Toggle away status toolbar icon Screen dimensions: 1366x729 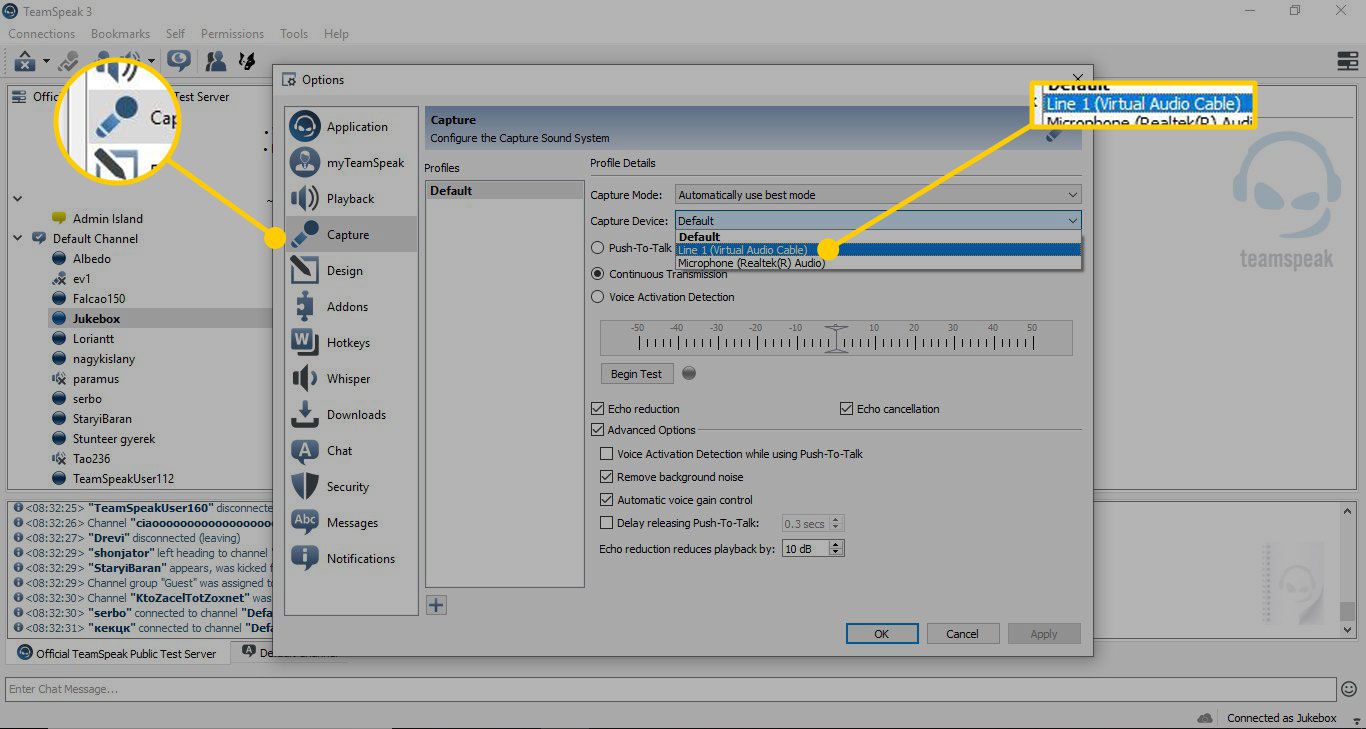coord(25,61)
